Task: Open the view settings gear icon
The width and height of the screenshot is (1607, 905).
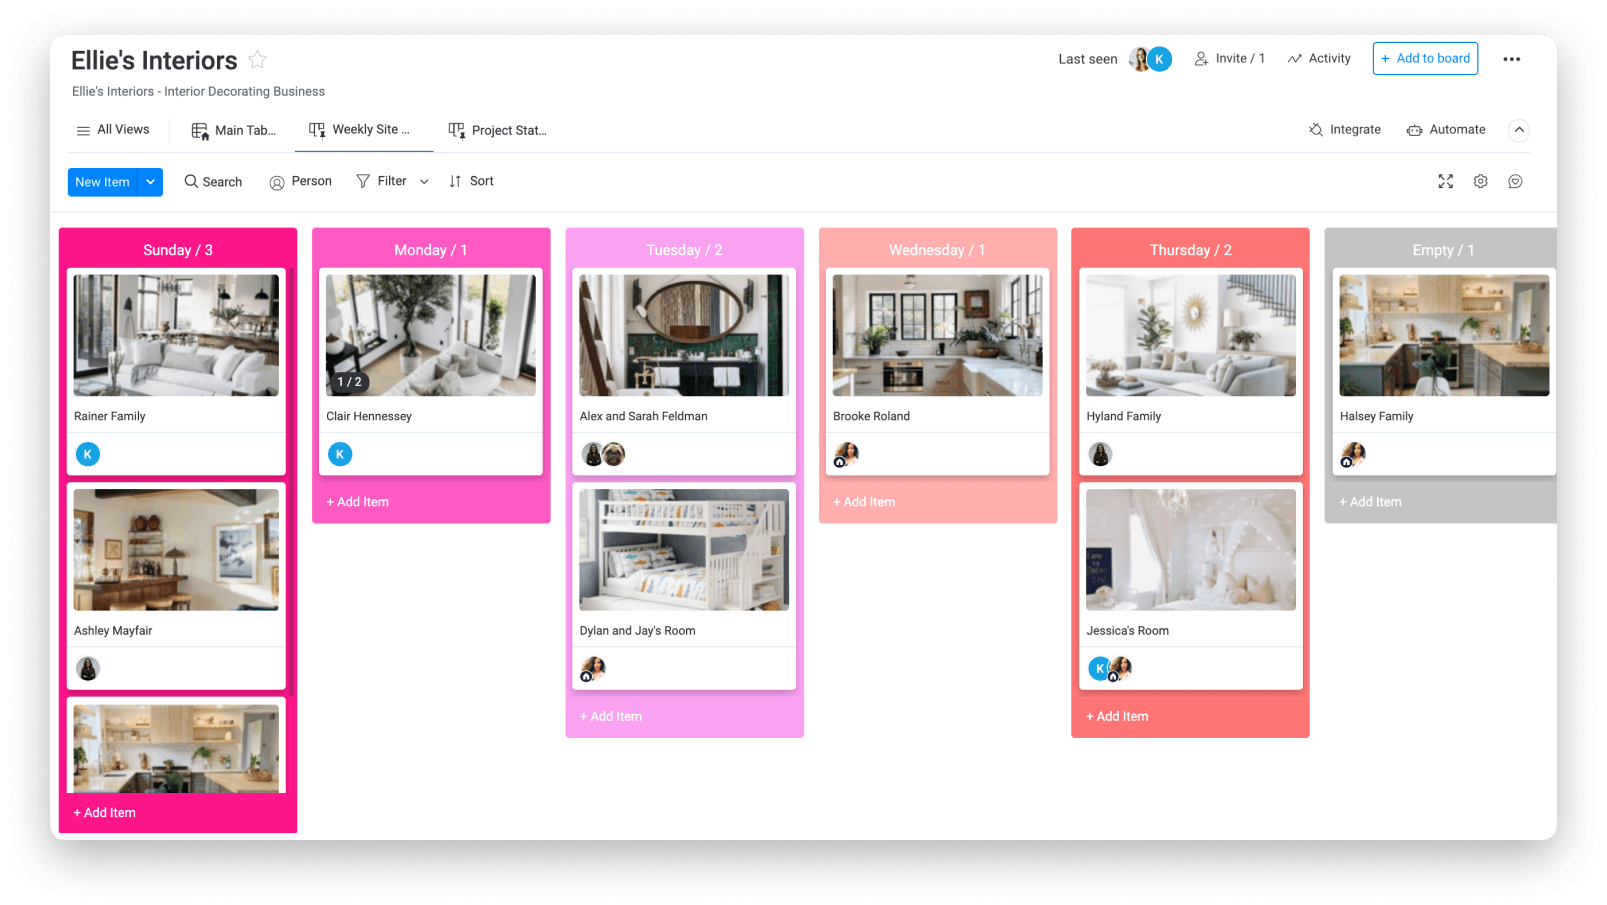Action: pyautogui.click(x=1480, y=181)
